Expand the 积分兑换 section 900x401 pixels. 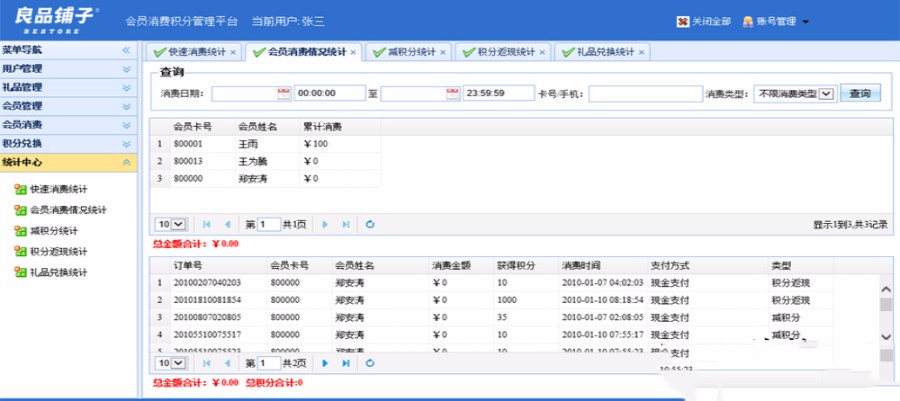point(127,144)
